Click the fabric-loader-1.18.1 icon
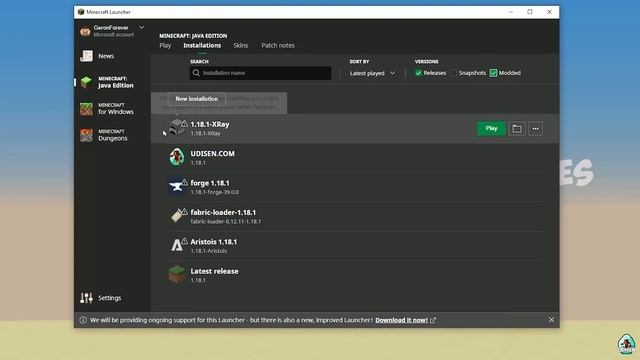This screenshot has width=640, height=360. [x=176, y=216]
